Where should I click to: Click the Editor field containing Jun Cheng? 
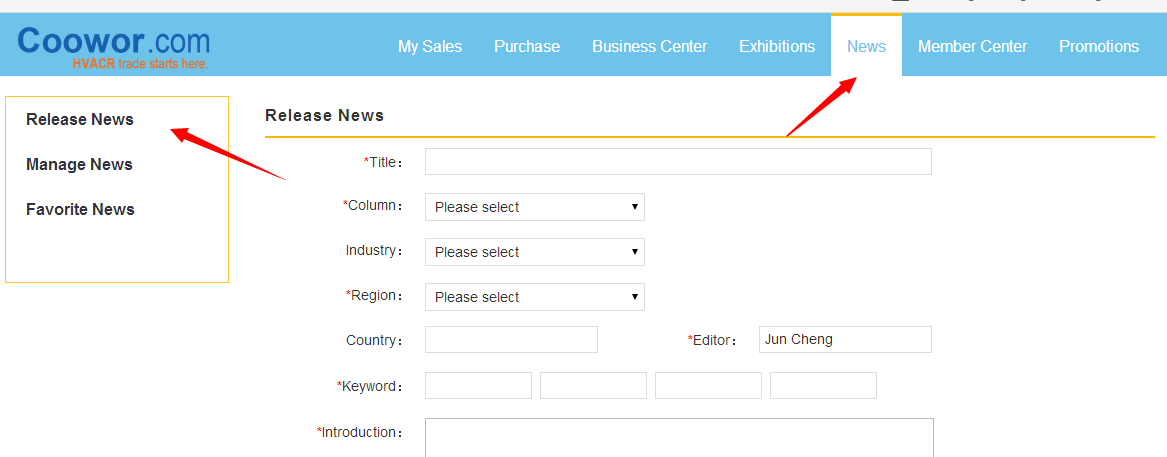point(845,340)
